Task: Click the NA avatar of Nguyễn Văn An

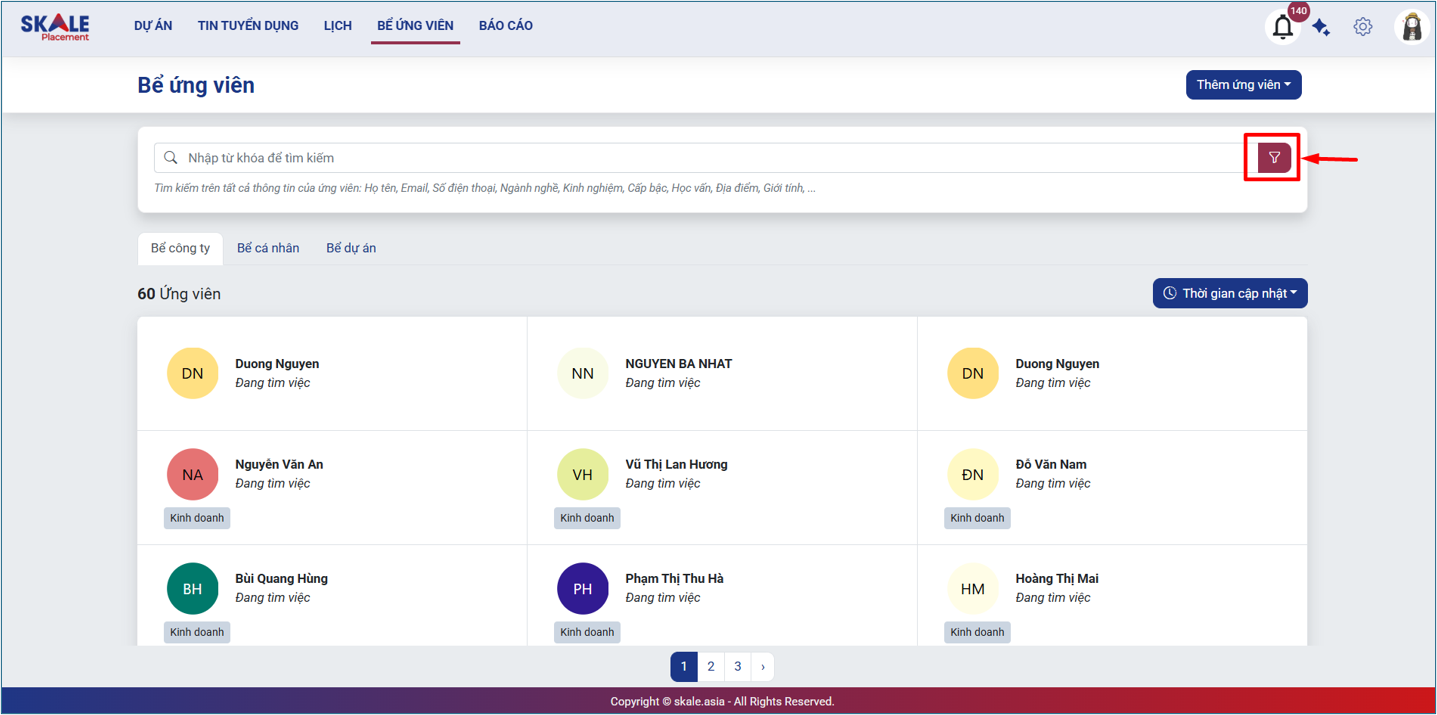Action: (192, 474)
